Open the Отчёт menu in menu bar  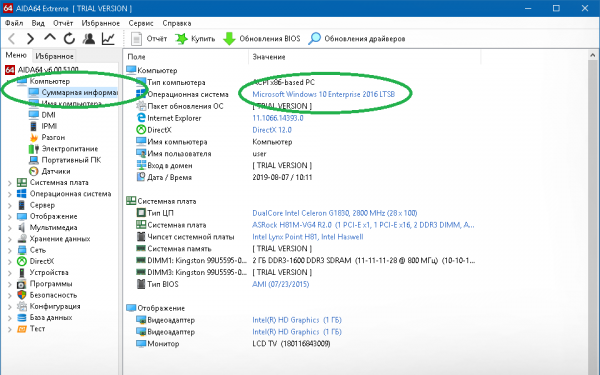point(63,23)
